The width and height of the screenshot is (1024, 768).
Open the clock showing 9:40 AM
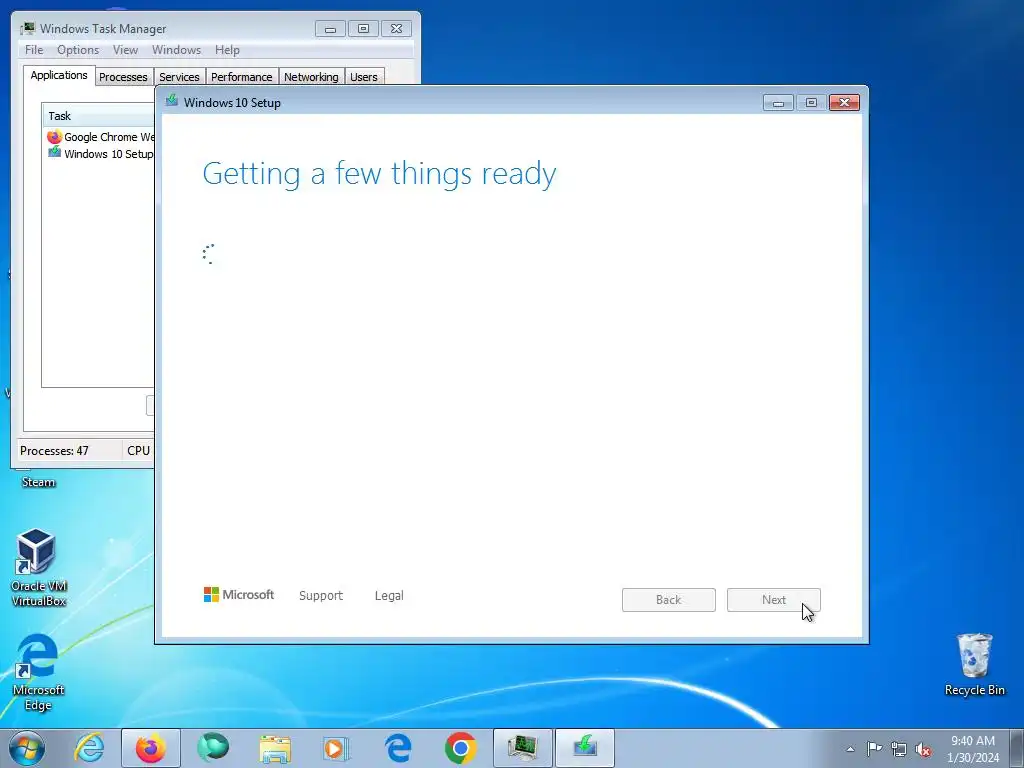[x=973, y=748]
